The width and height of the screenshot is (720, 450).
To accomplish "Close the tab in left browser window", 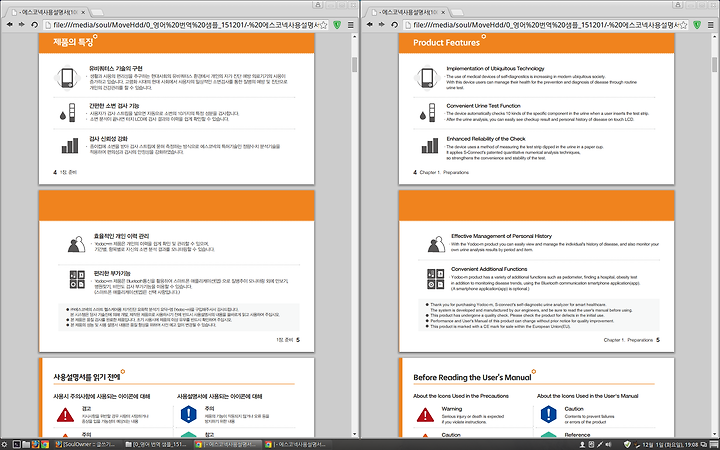I will 83,12.
